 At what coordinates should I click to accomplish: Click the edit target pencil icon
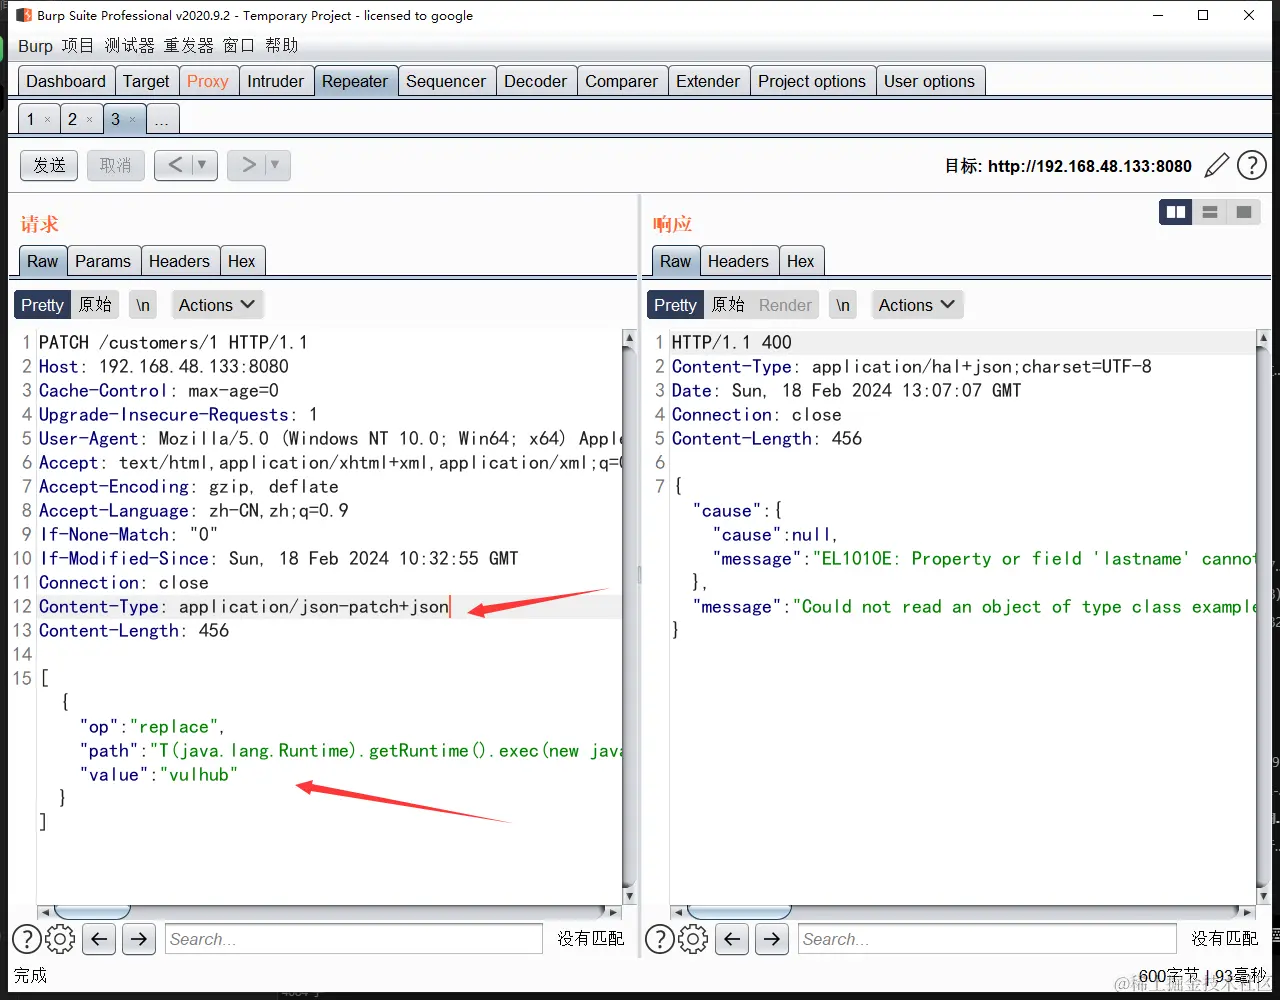click(x=1216, y=165)
